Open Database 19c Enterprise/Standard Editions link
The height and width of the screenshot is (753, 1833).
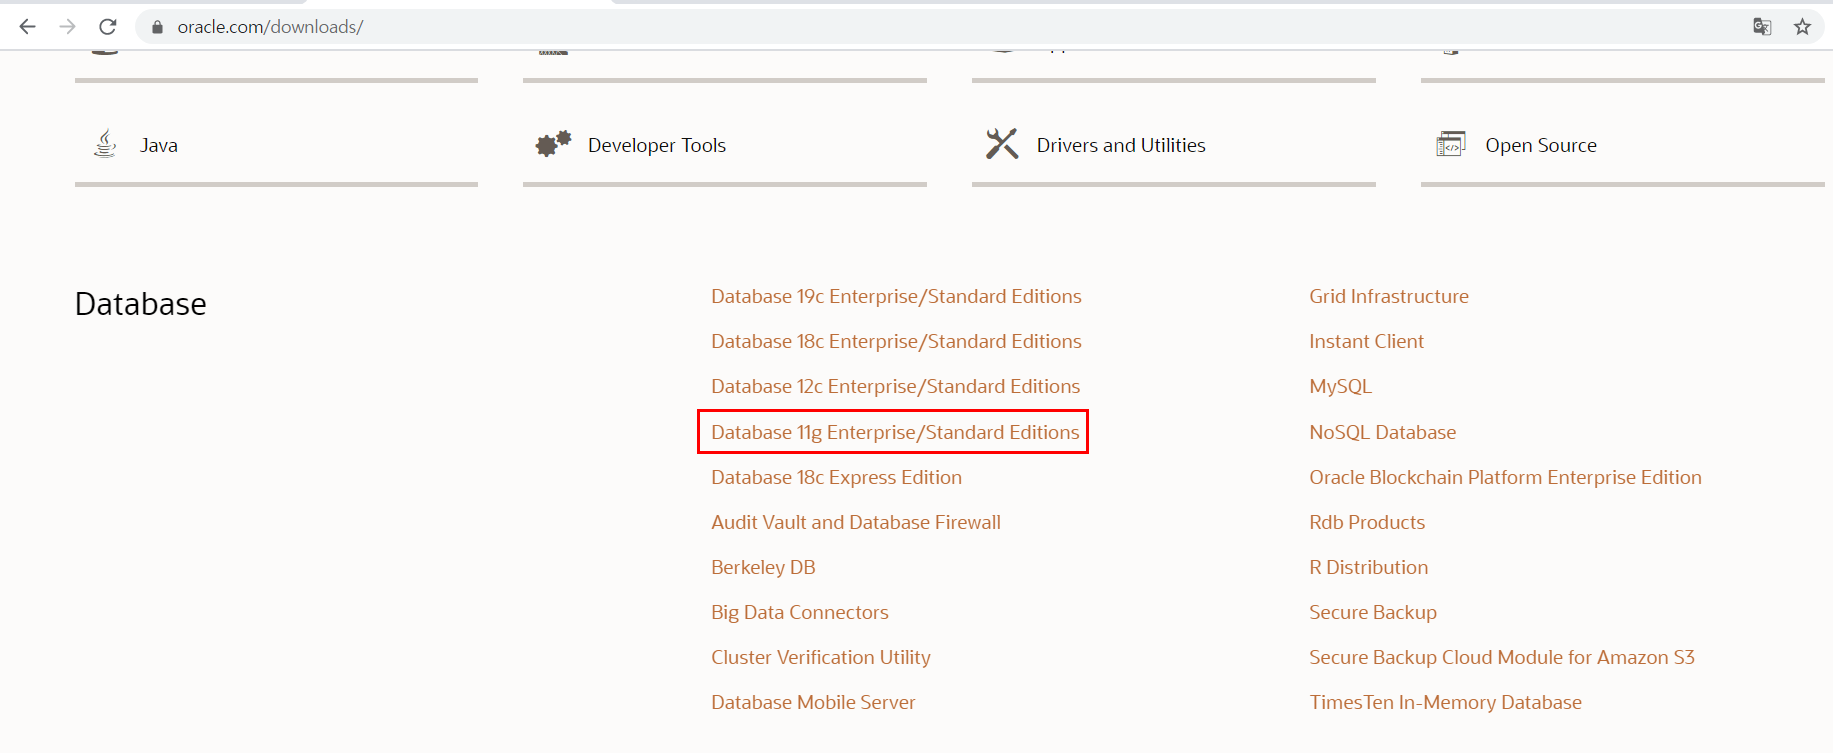coord(896,297)
